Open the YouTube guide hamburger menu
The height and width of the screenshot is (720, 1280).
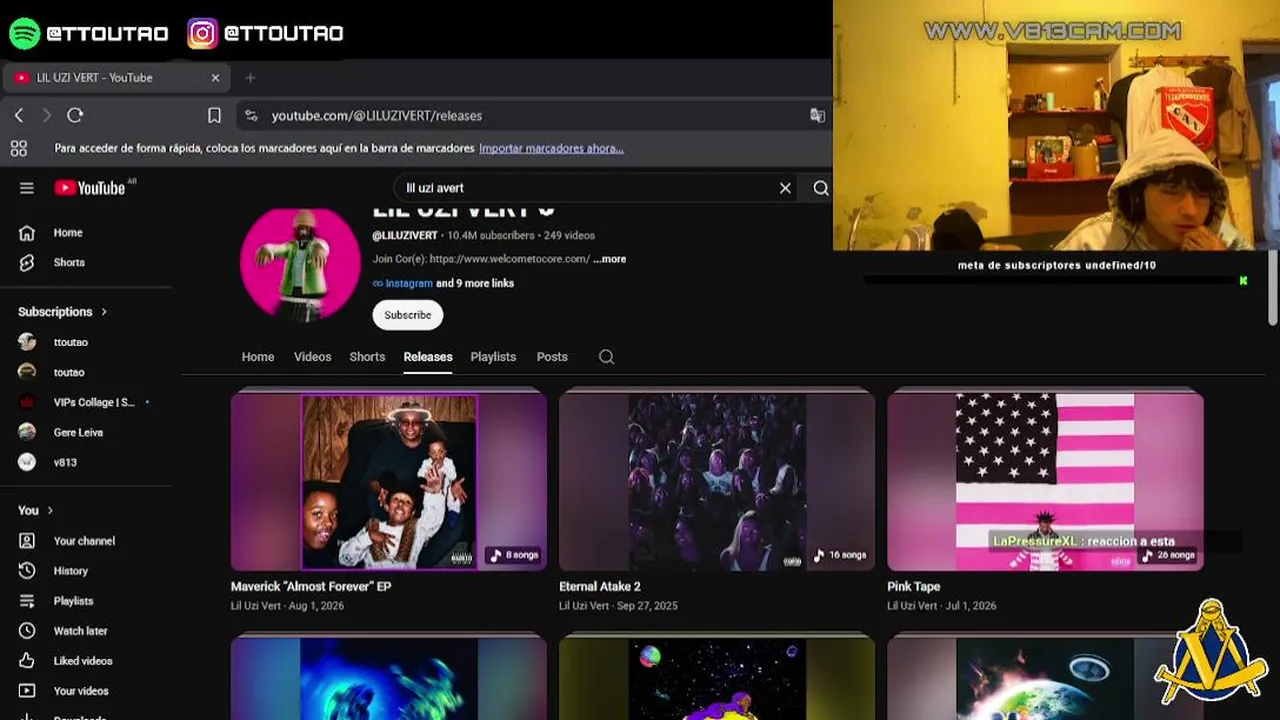pos(27,188)
